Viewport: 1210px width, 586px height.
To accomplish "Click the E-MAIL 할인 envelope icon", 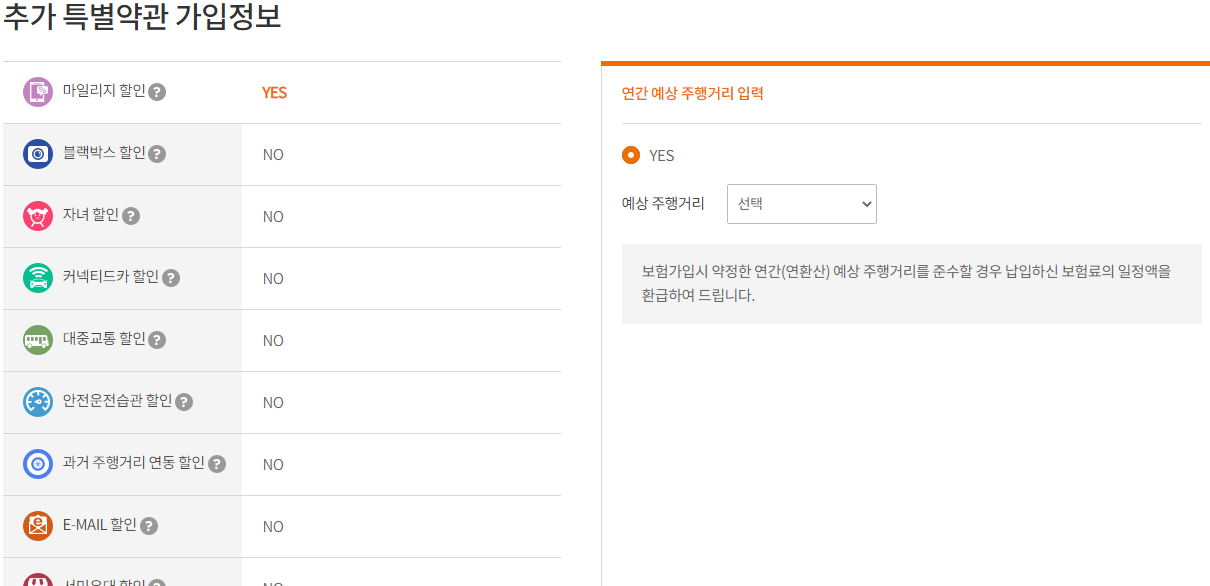I will (37, 526).
